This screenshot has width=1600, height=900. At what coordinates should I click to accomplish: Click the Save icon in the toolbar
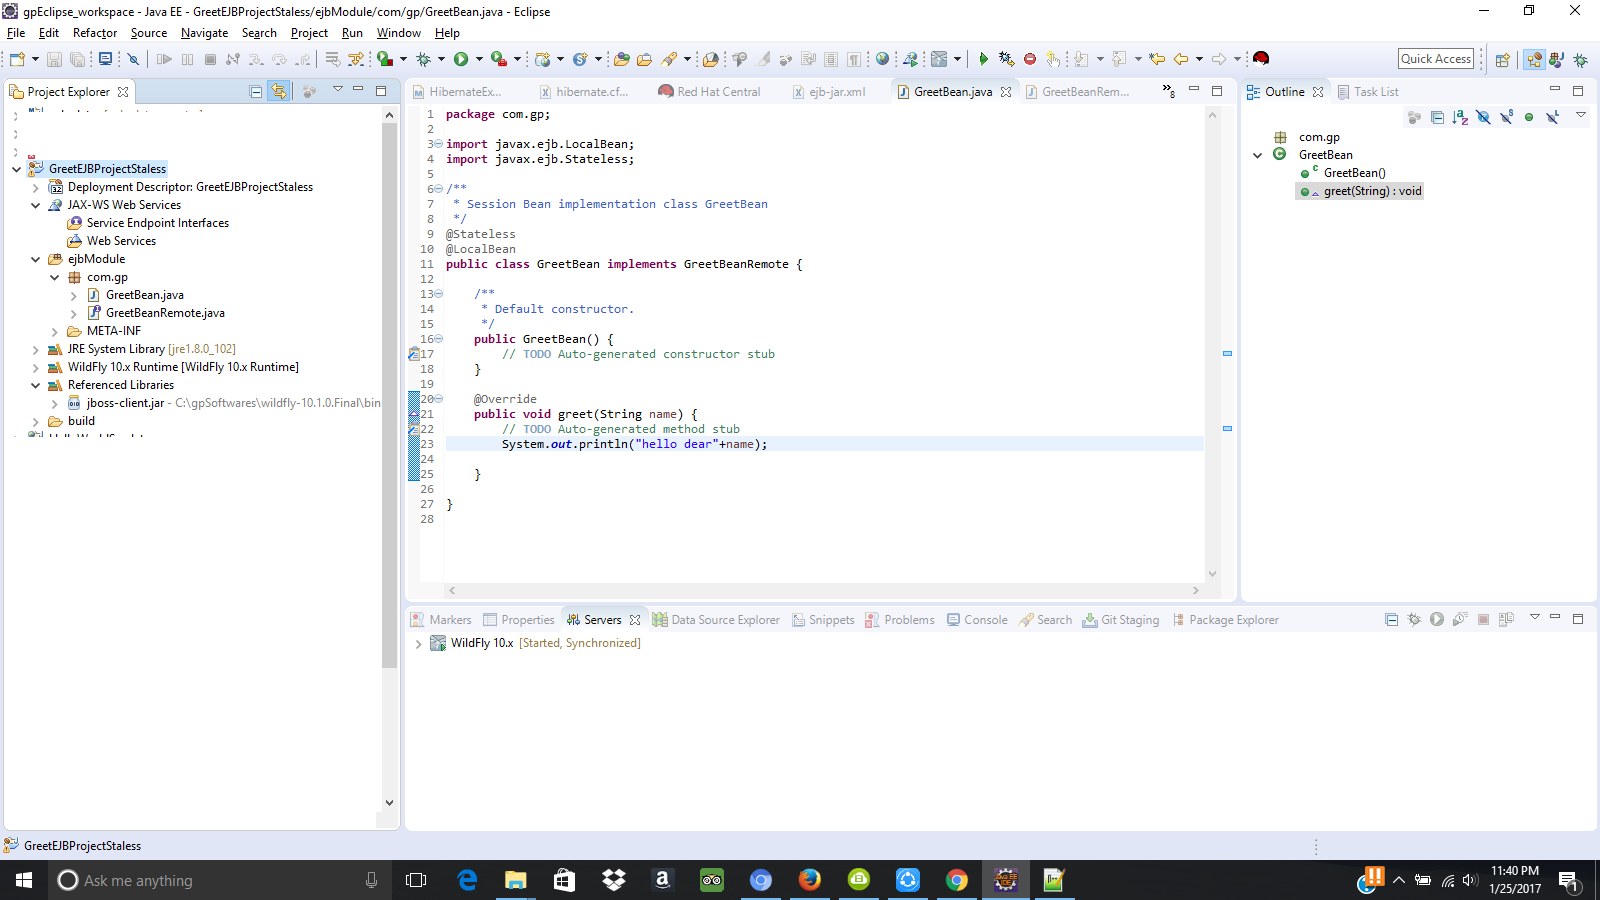click(55, 59)
